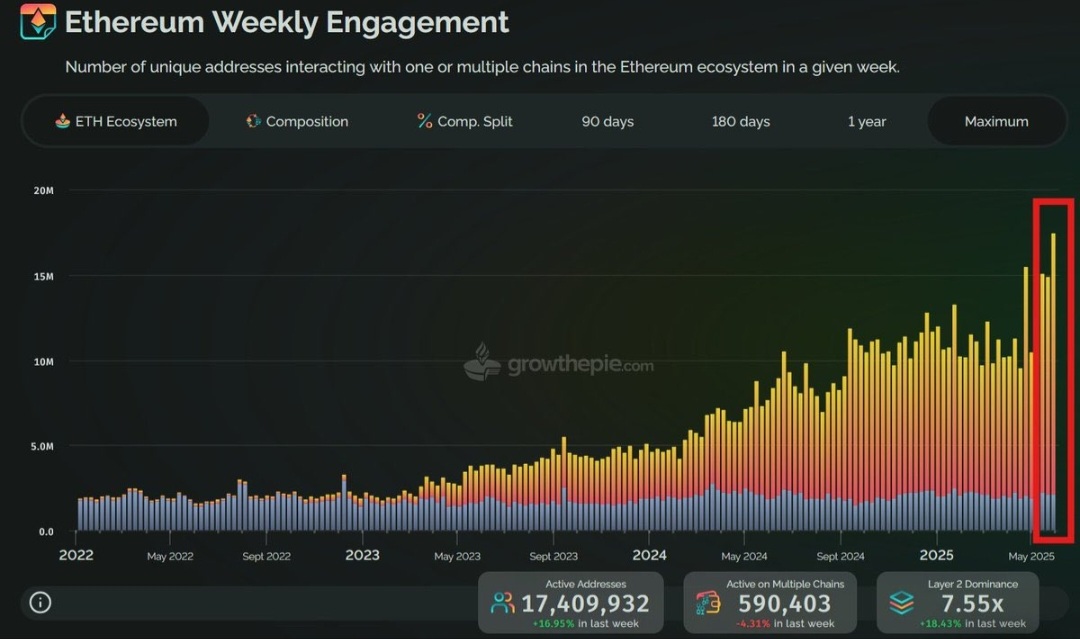
Task: Click the 7.55x Layer 2 Dominance value
Action: tap(972, 604)
